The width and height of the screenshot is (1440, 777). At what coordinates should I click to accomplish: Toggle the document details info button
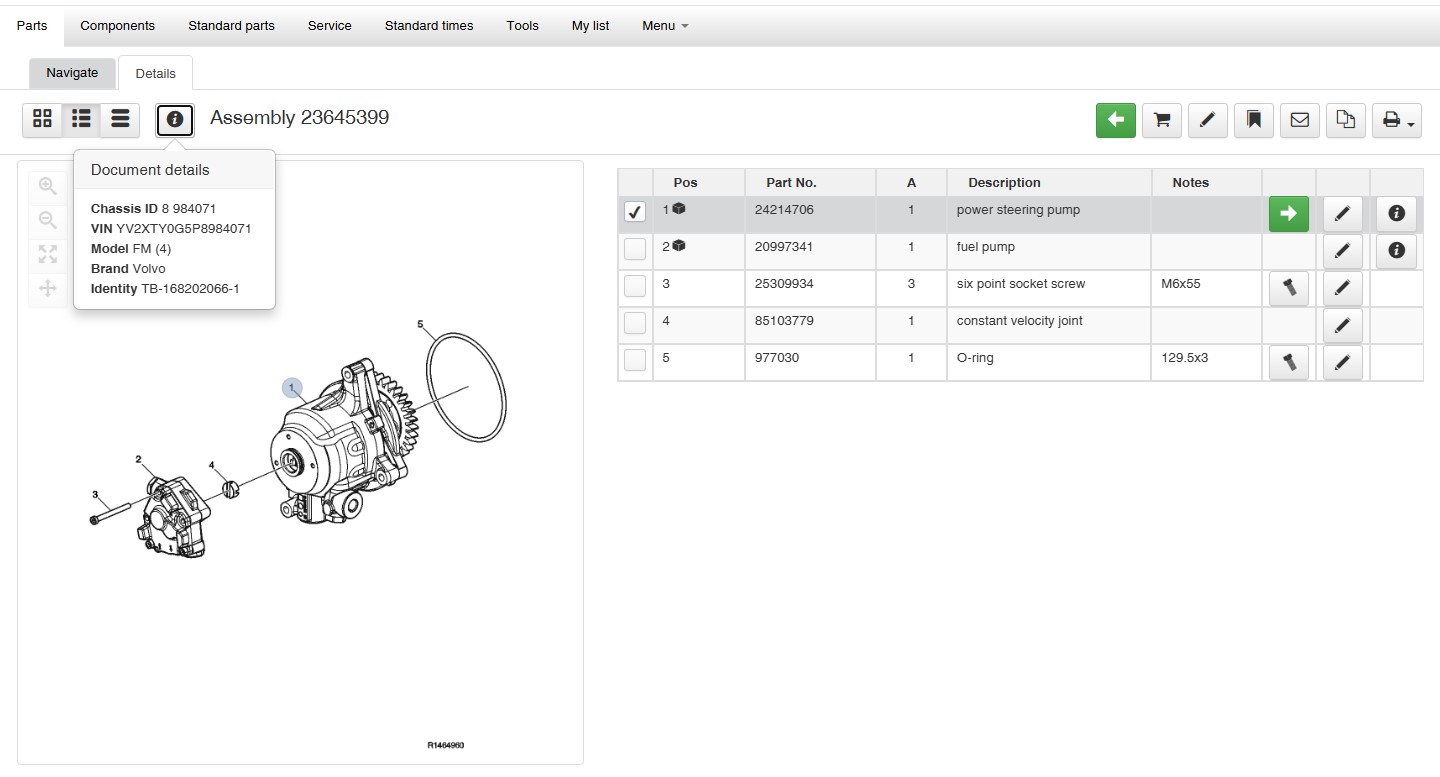[175, 120]
